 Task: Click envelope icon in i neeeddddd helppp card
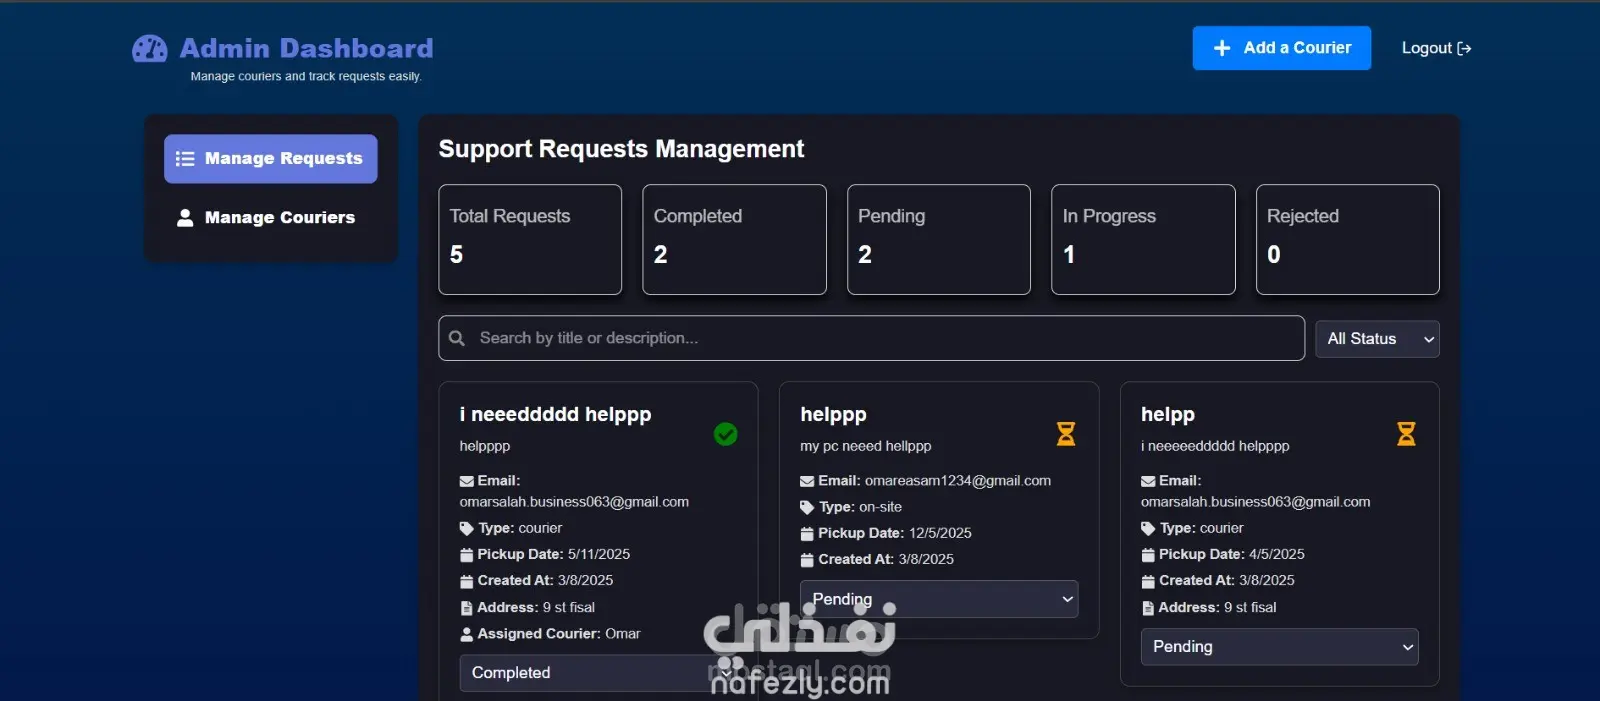[466, 481]
